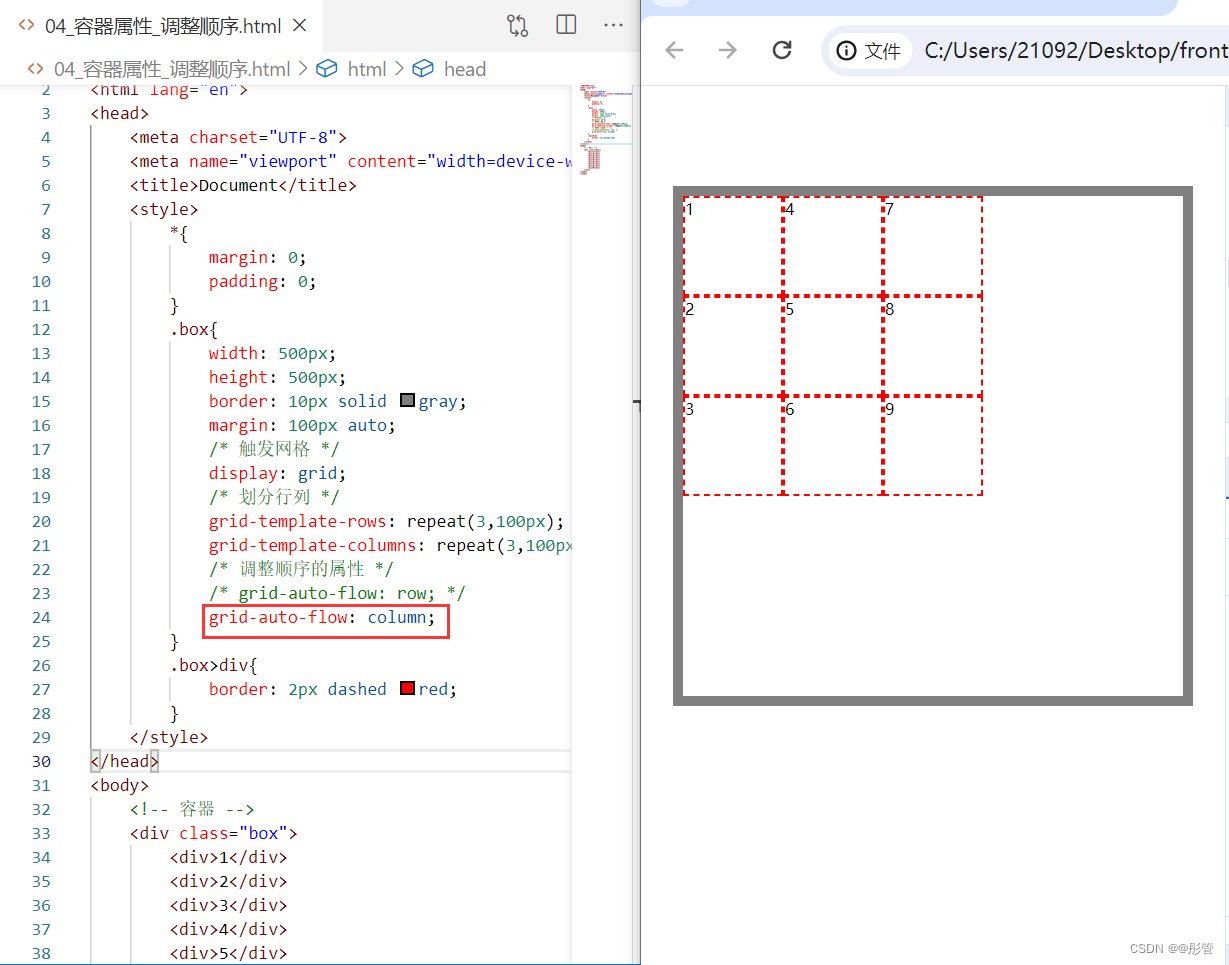
Task: Split the editor to the right
Action: [x=566, y=25]
